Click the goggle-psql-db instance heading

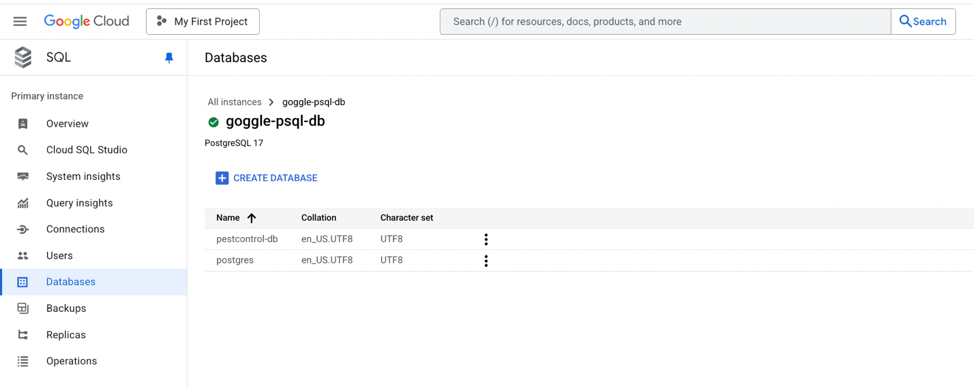coord(275,122)
